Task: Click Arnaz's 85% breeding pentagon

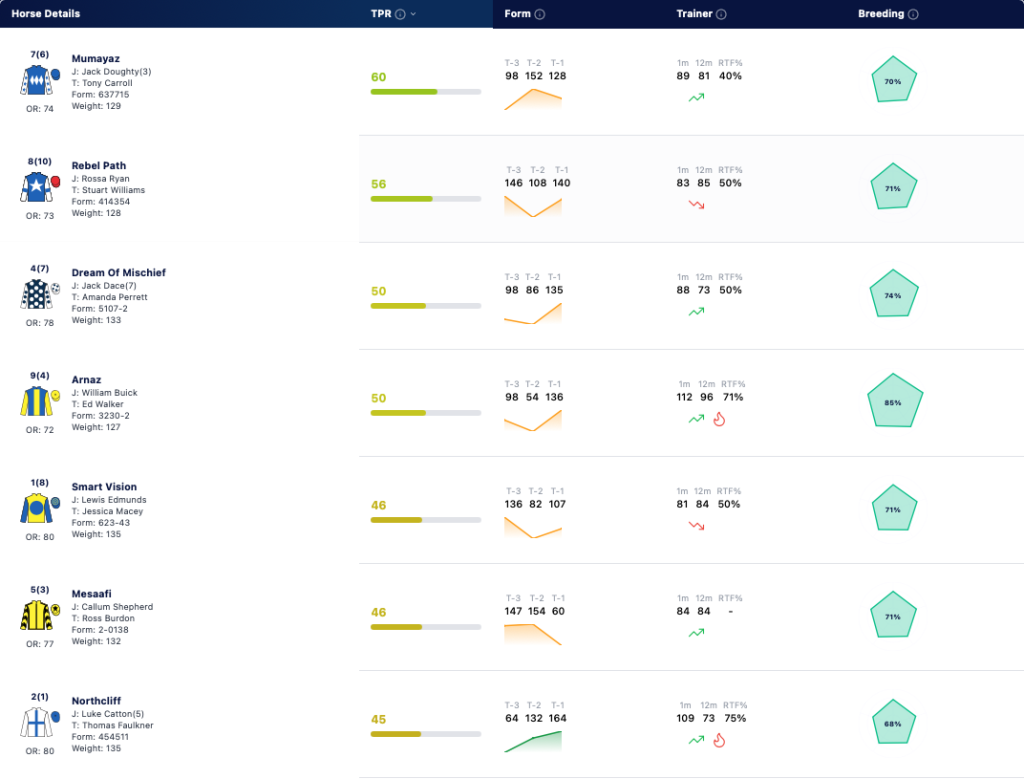Action: (895, 401)
